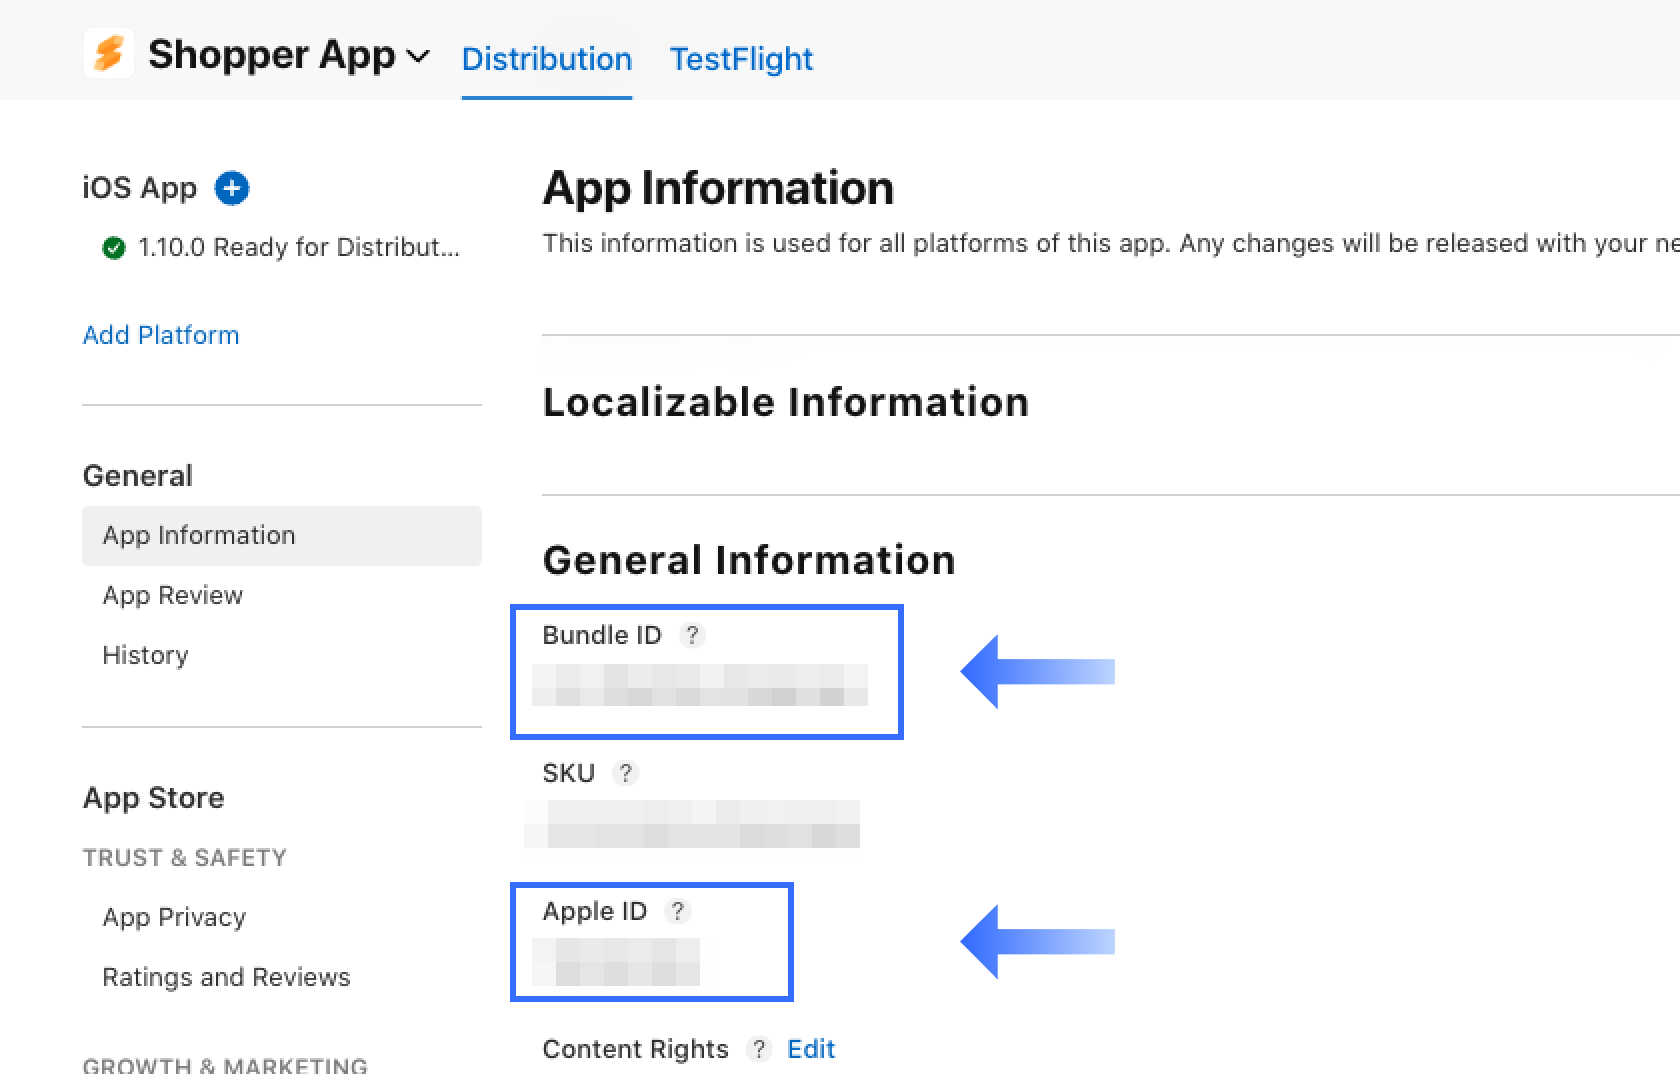
Task: Click the Content Rights help question mark
Action: coord(759,1049)
